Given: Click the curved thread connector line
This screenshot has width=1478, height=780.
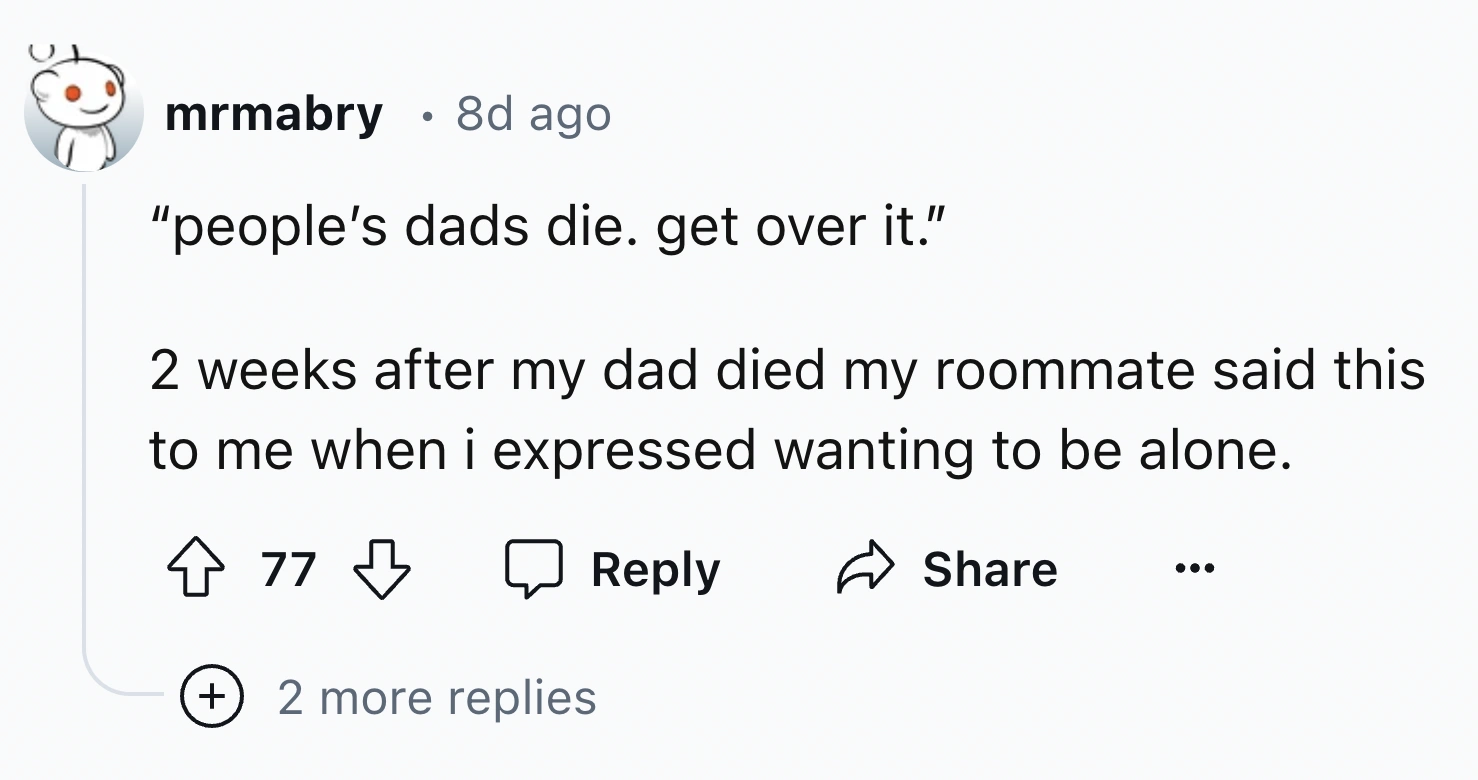Looking at the screenshot, I should click(110, 686).
